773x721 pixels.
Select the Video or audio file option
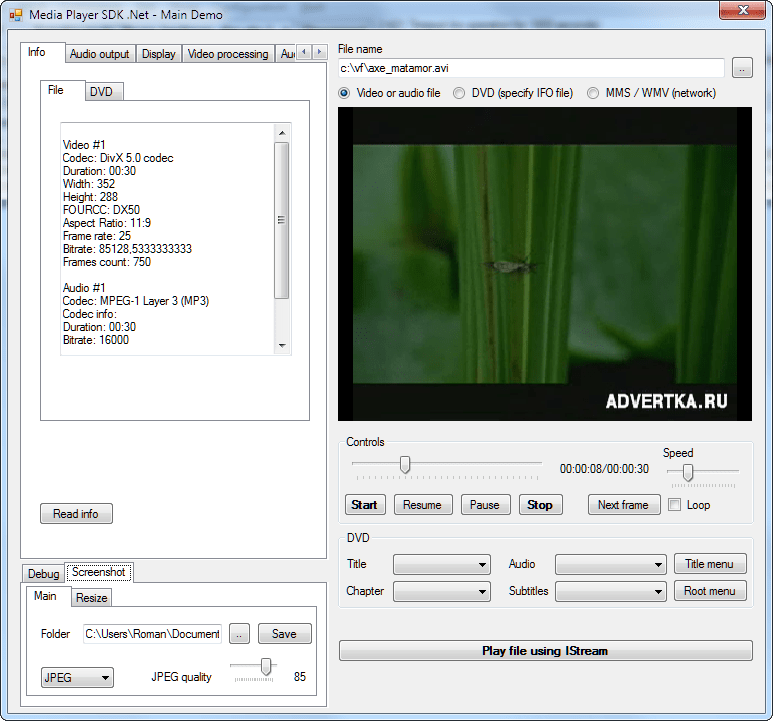pyautogui.click(x=345, y=93)
